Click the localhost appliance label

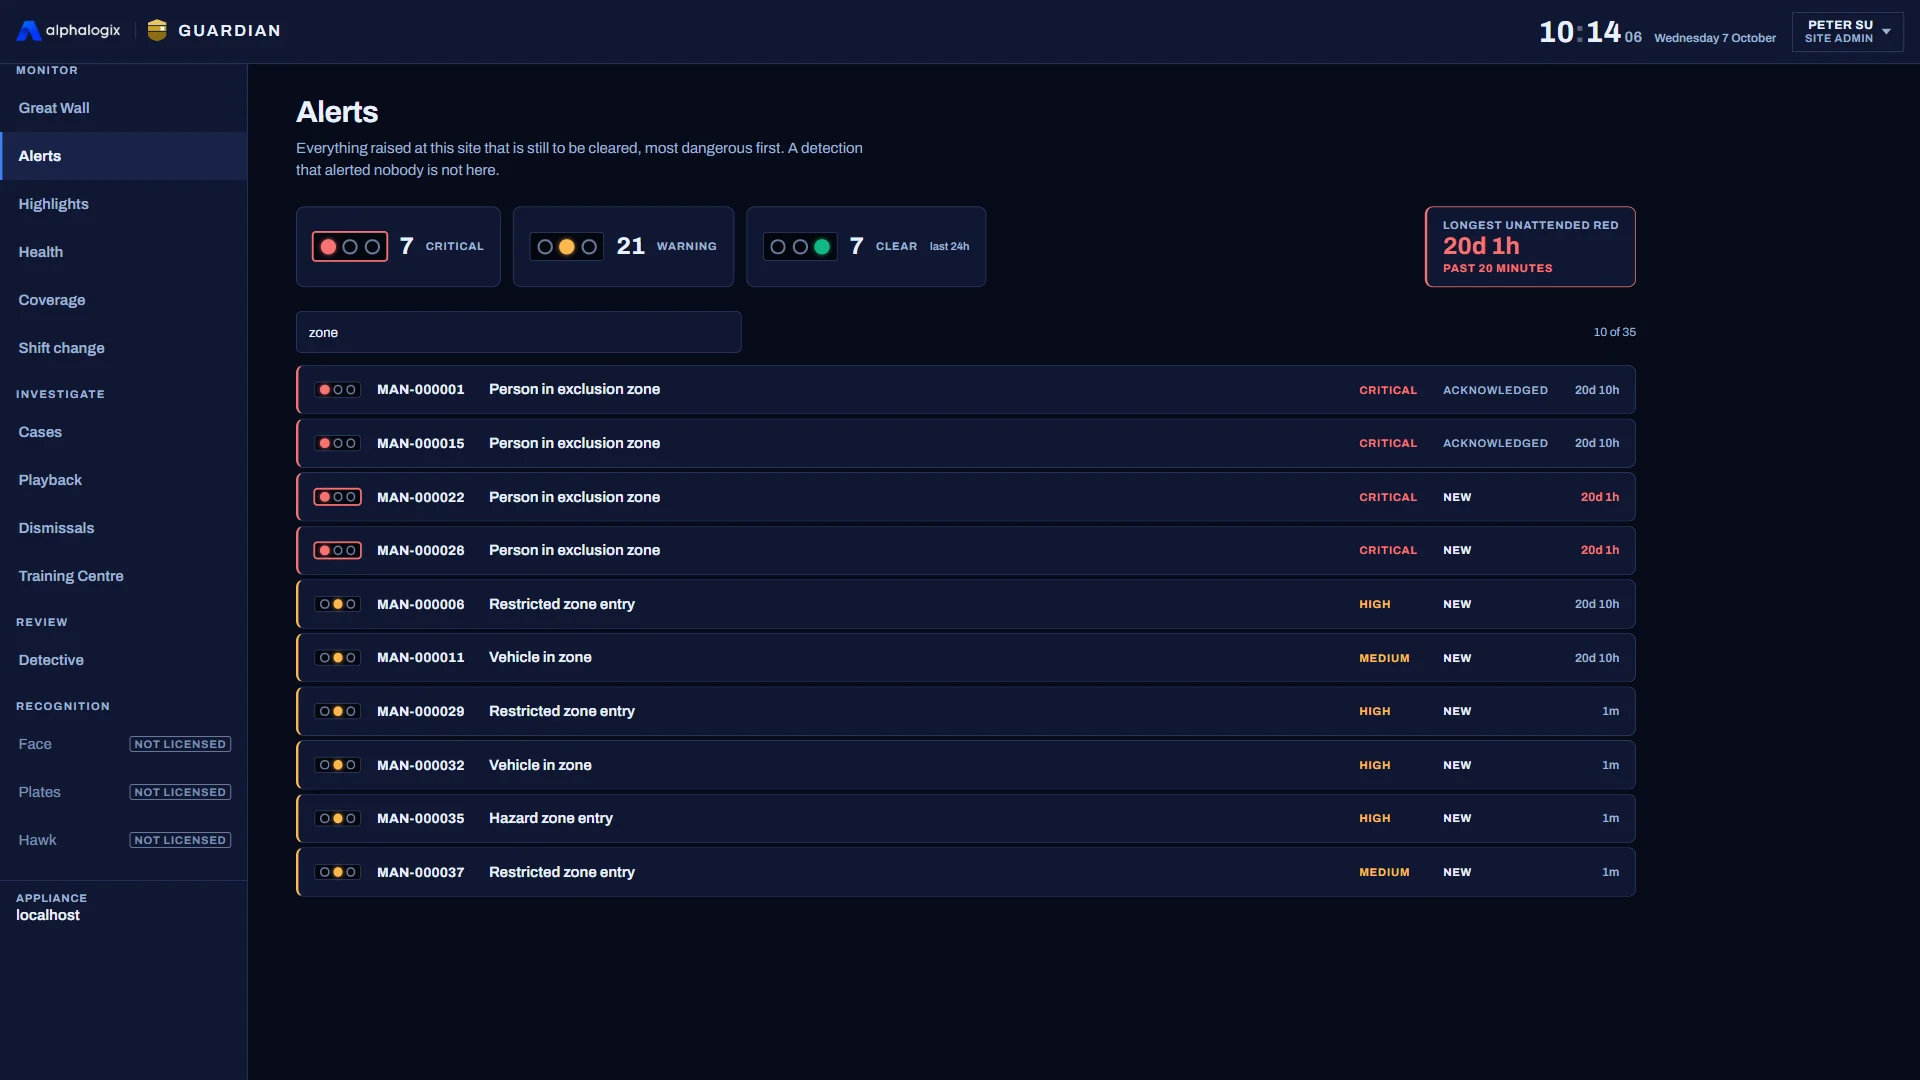[x=48, y=915]
